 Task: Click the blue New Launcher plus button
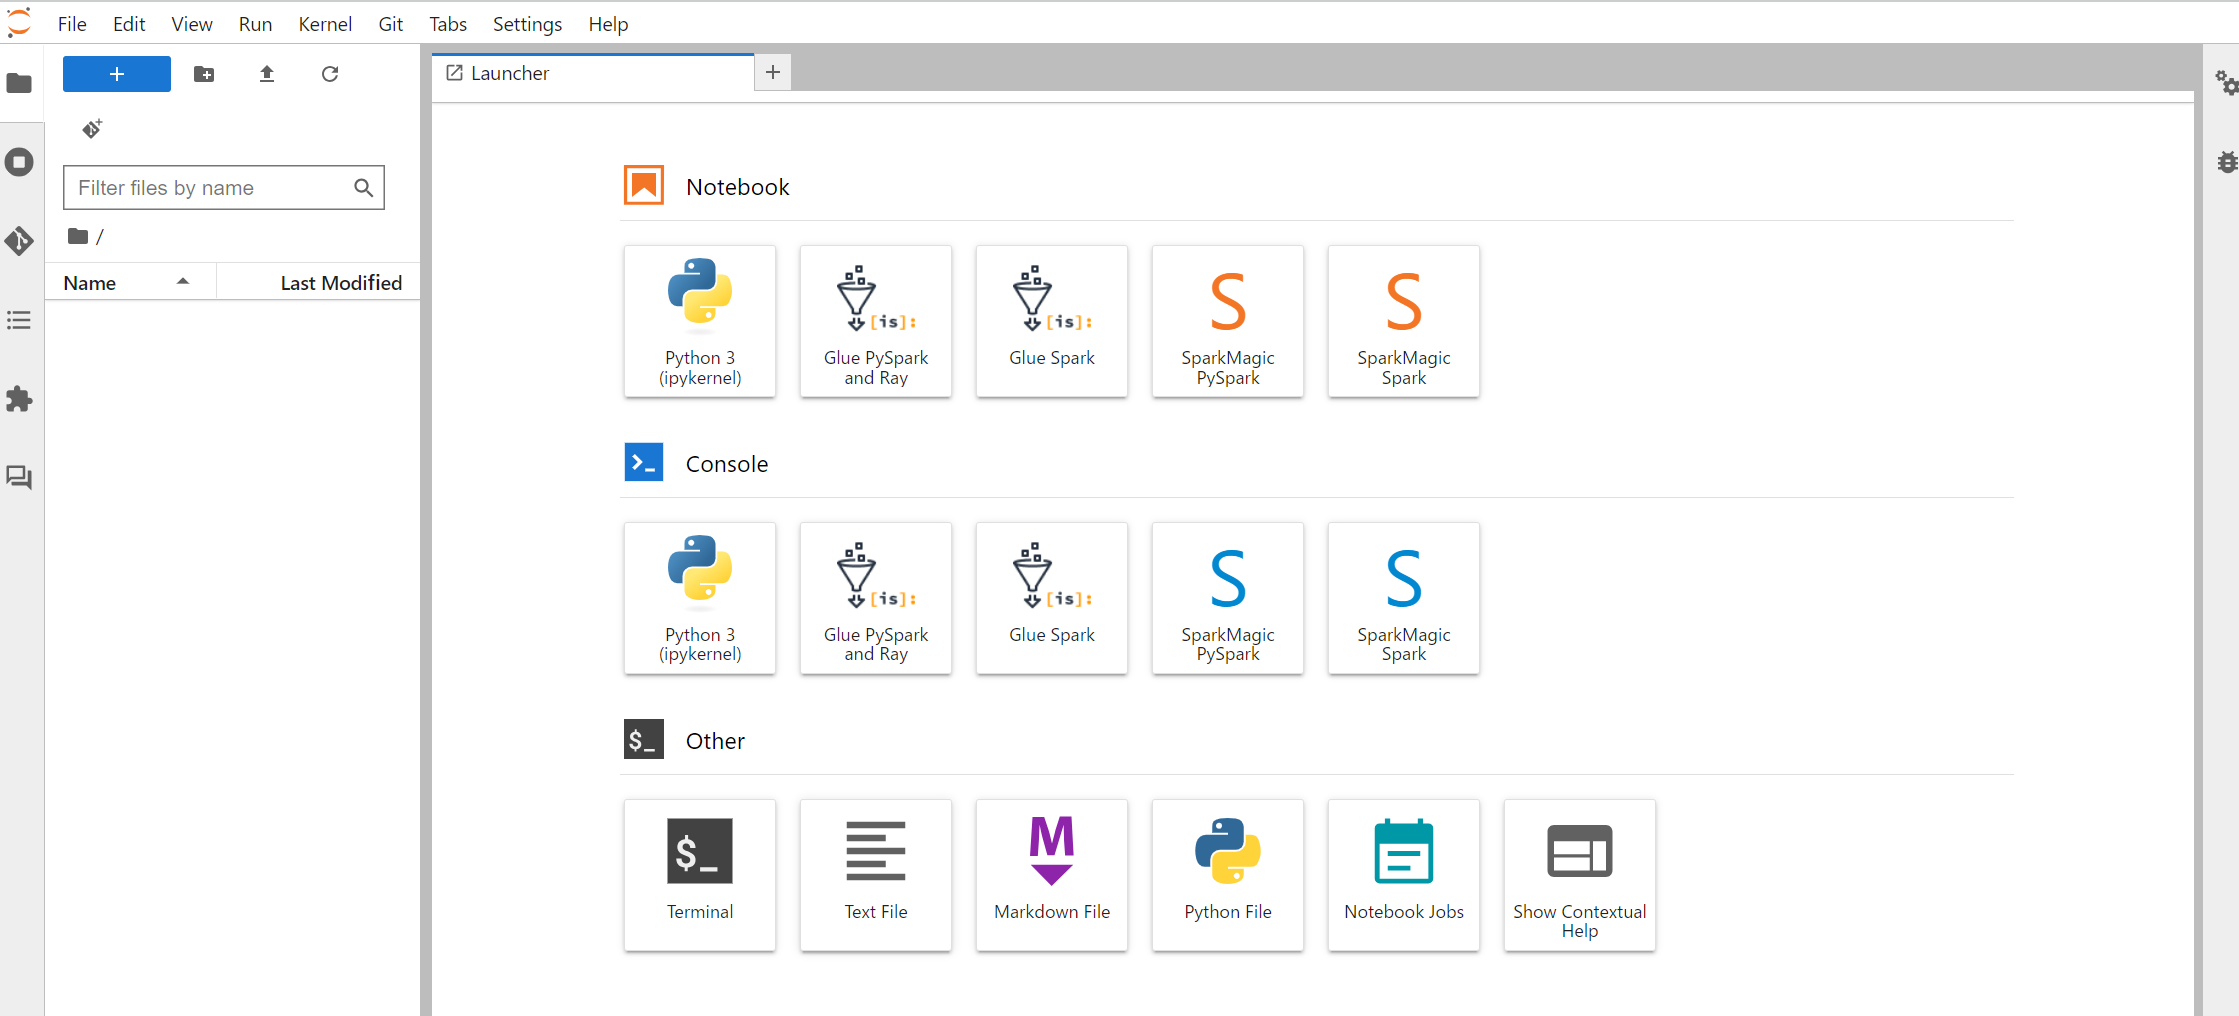coord(117,74)
